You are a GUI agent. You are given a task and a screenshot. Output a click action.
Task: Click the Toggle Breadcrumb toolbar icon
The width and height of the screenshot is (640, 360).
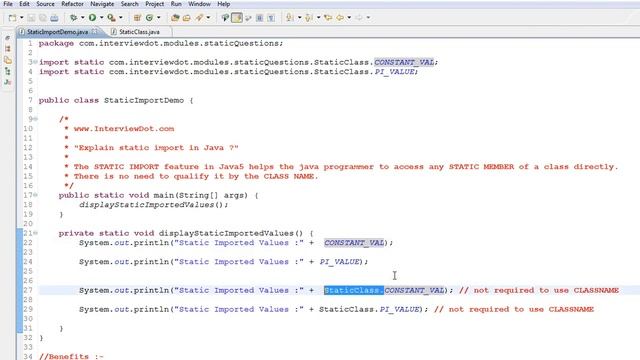click(224, 18)
